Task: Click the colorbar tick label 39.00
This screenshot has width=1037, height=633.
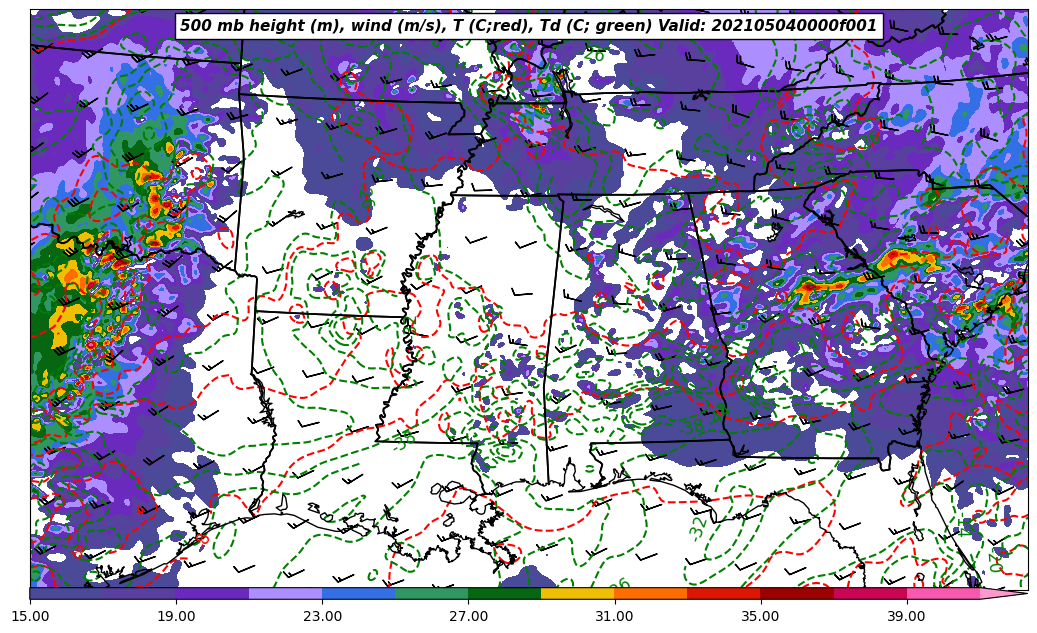Action: pos(907,617)
